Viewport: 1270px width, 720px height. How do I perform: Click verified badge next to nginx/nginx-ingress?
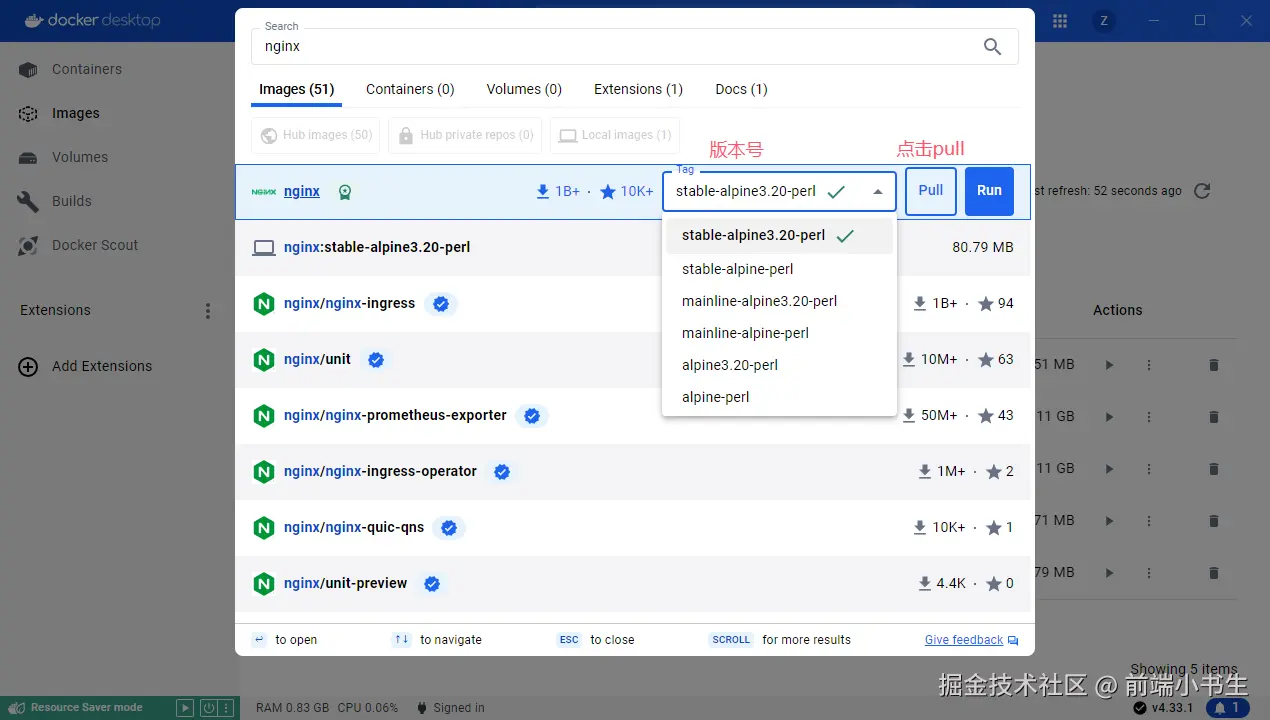pos(441,304)
